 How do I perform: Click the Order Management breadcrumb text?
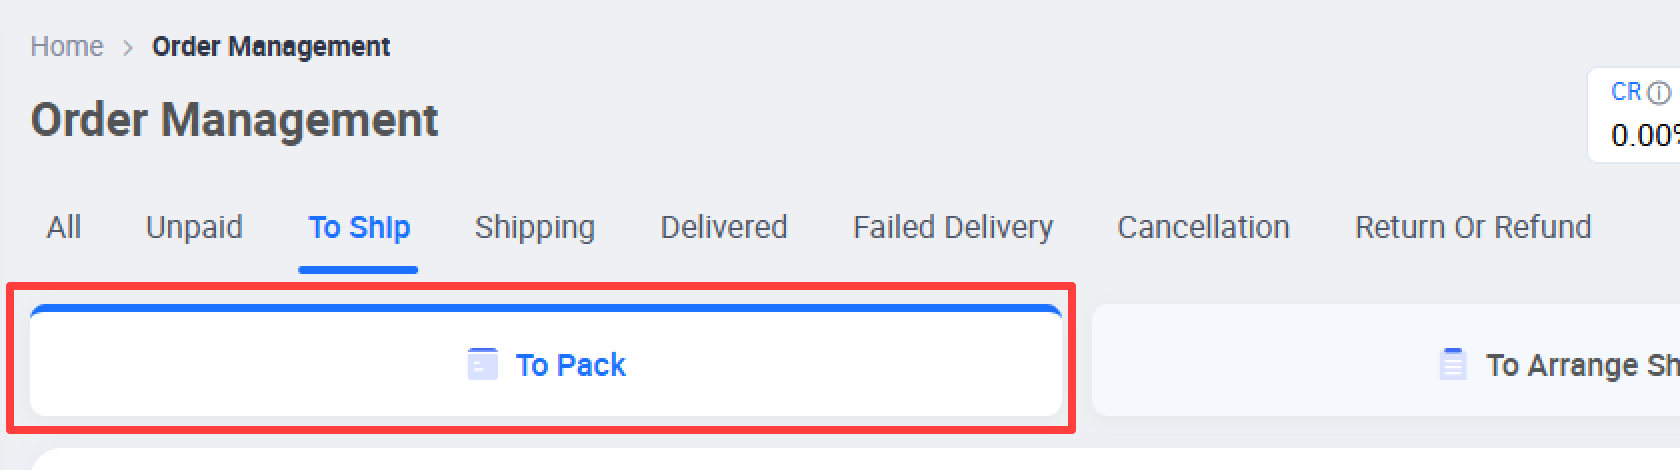click(271, 47)
